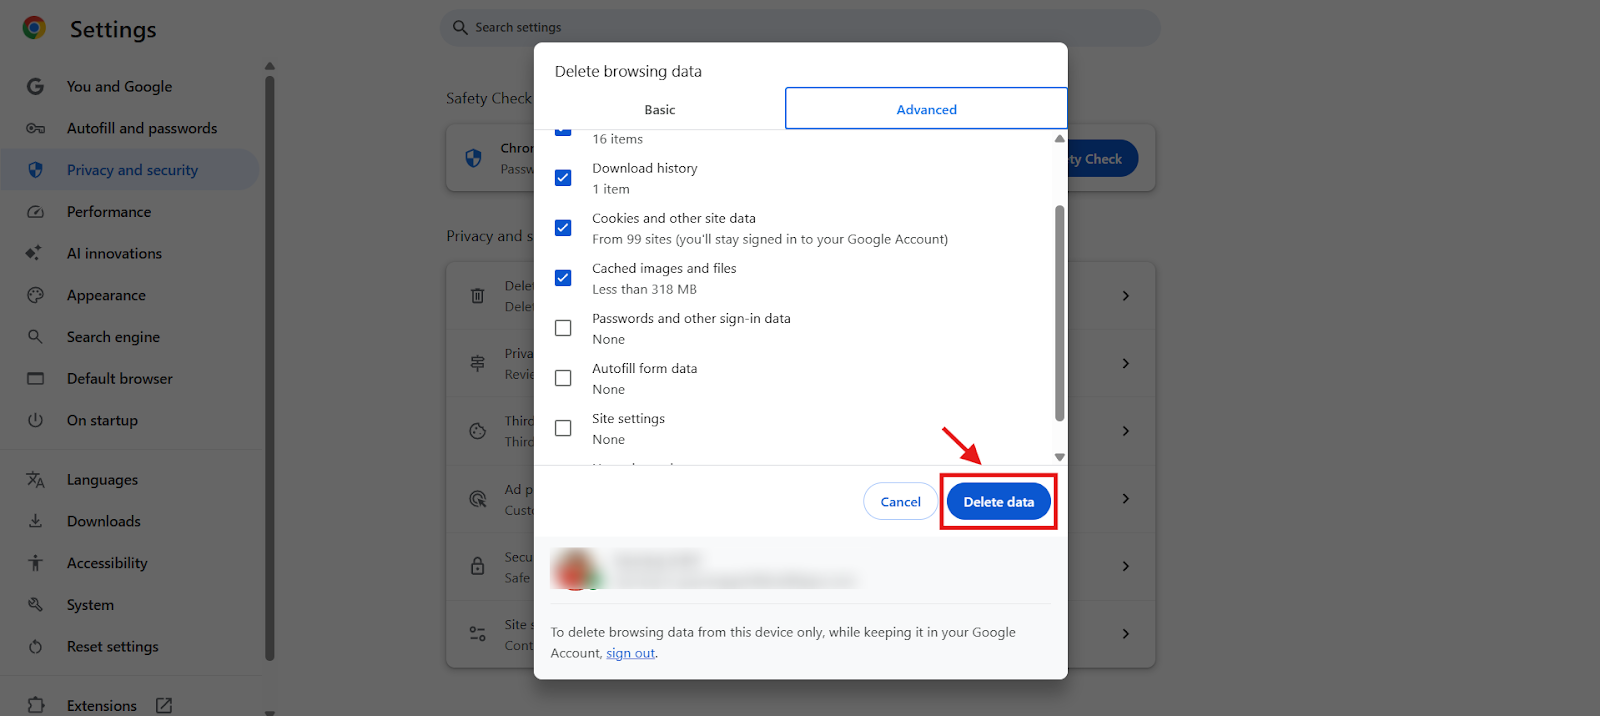Viewport: 1600px width, 716px height.
Task: Click the dialog scrollbar up arrow
Action: (1059, 138)
